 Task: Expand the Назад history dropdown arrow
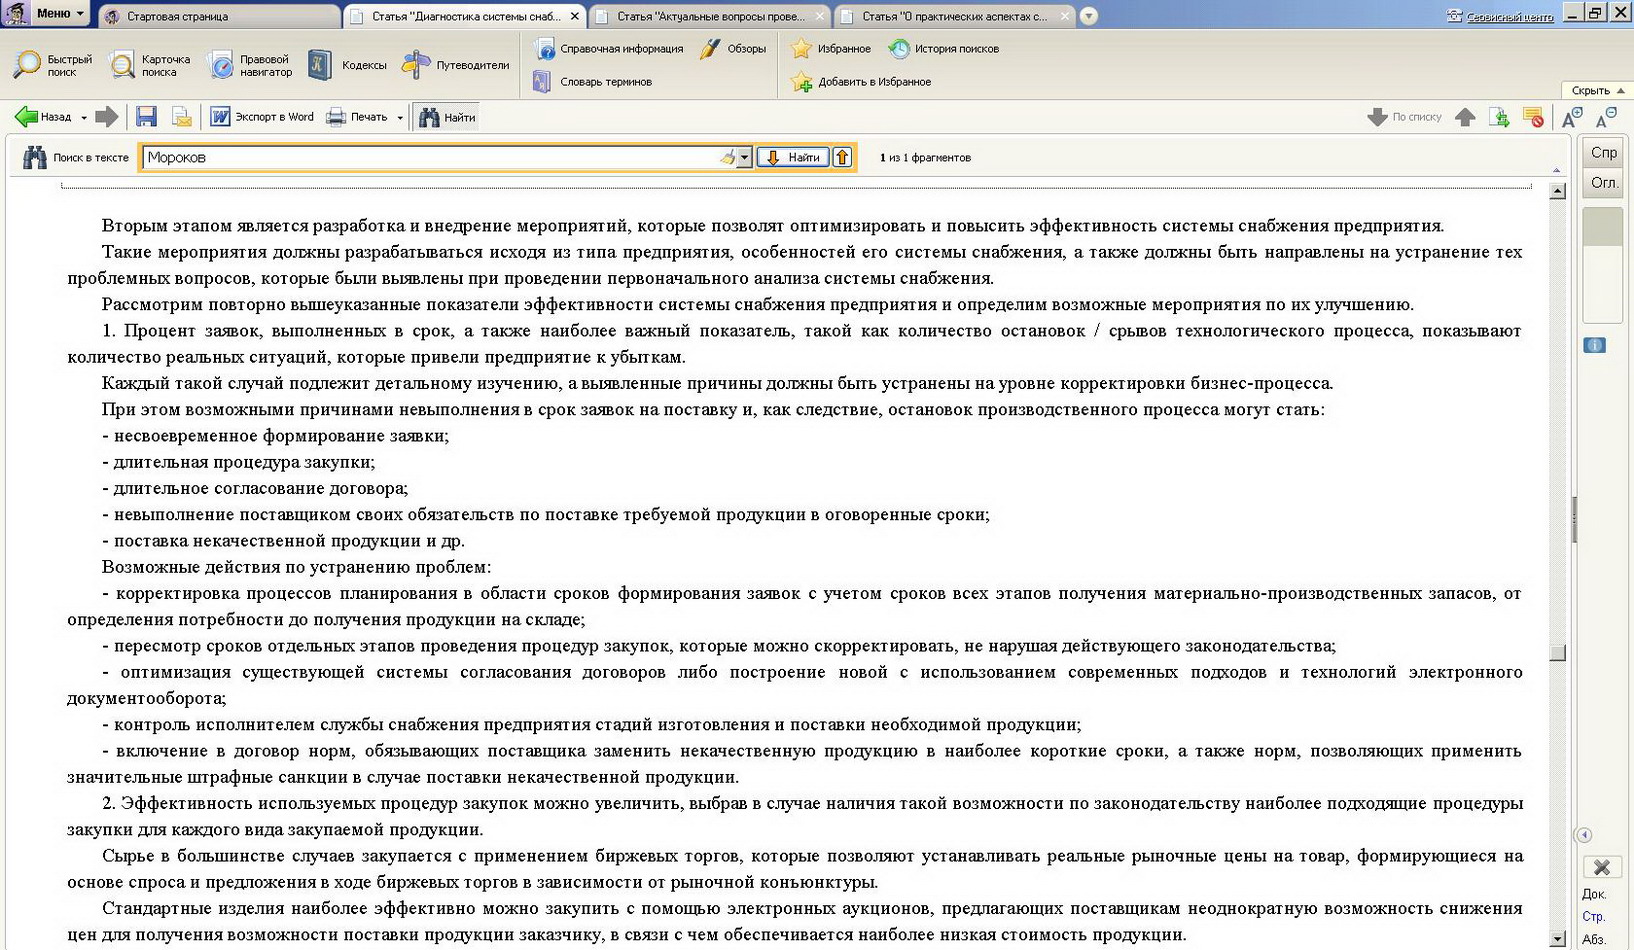point(84,118)
